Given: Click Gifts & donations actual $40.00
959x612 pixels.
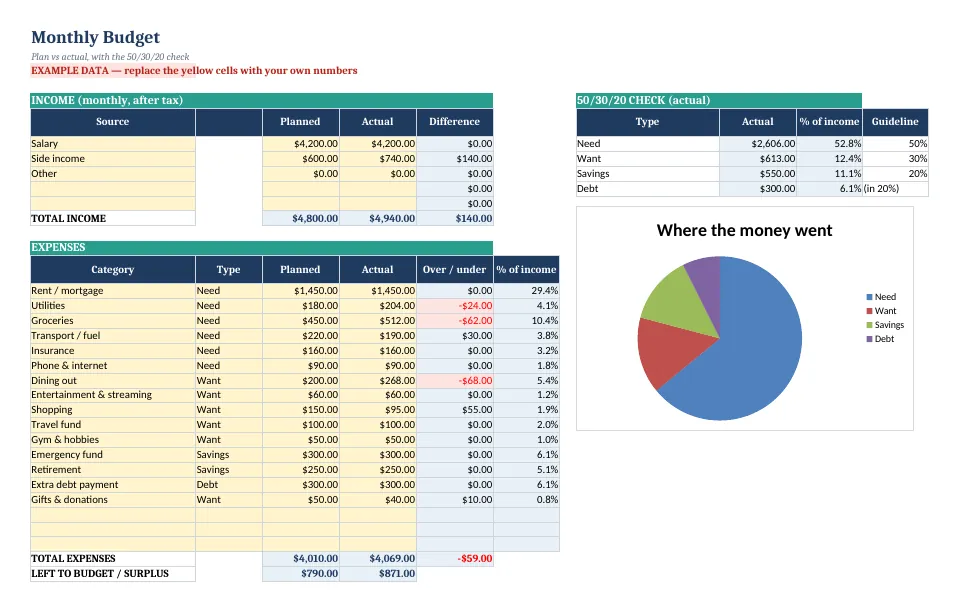Looking at the screenshot, I should pyautogui.click(x=378, y=500).
